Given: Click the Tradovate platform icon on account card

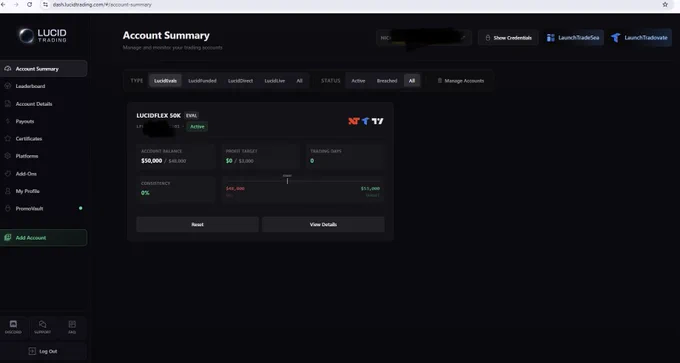Looking at the screenshot, I should coord(366,121).
